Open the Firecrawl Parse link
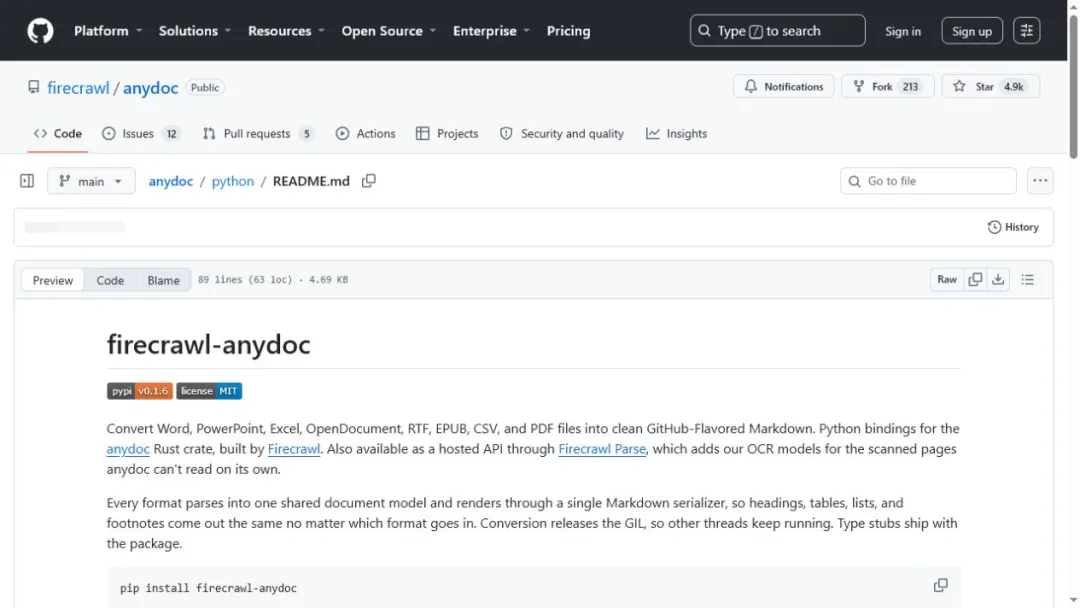The image size is (1080, 608). (x=602, y=449)
